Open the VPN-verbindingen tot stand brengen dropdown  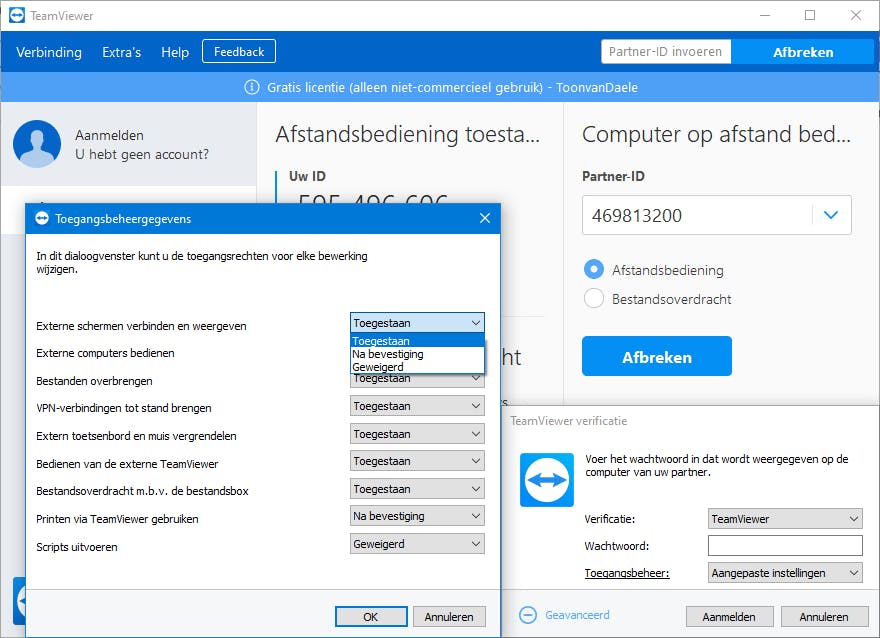(417, 406)
